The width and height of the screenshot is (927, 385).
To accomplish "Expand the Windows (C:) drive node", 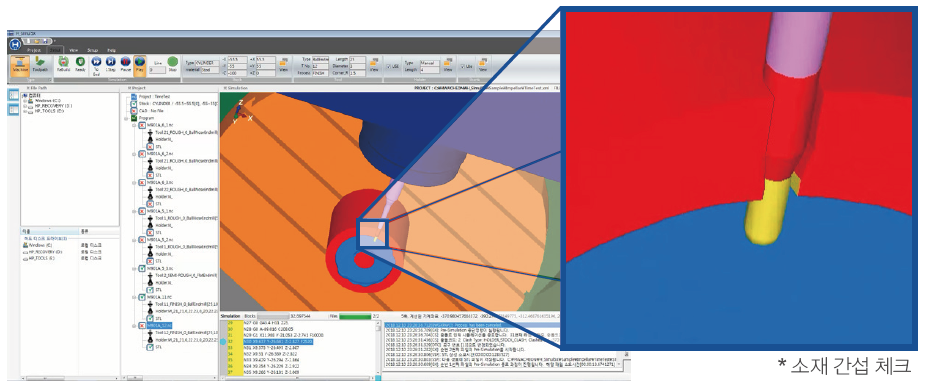I will point(25,101).
